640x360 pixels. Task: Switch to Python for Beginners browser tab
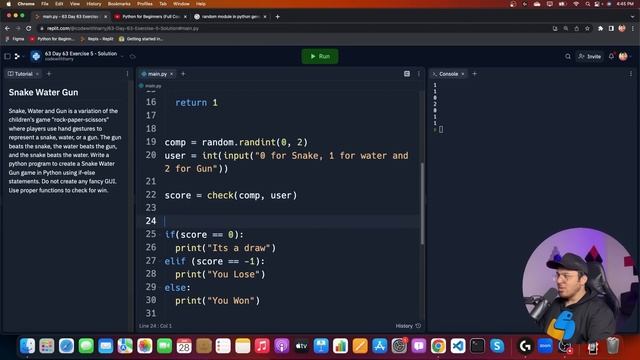[x=150, y=17]
